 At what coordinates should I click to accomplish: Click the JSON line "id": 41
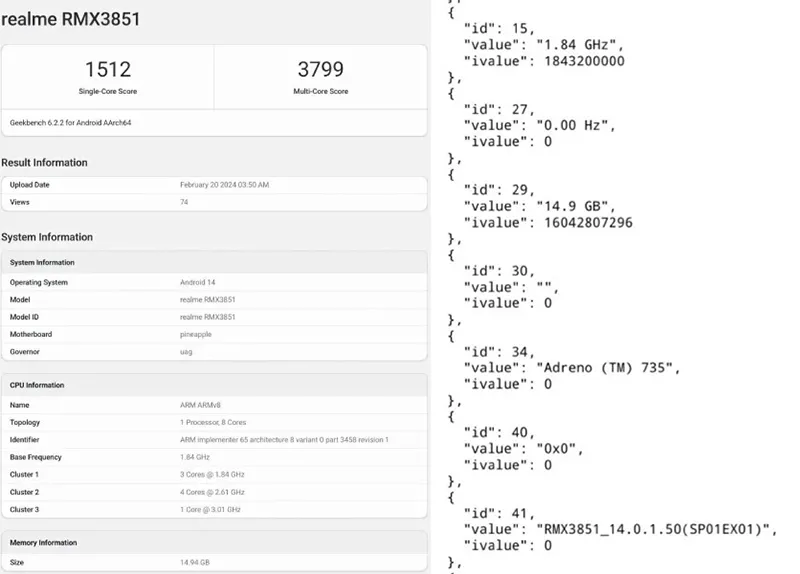pos(499,513)
